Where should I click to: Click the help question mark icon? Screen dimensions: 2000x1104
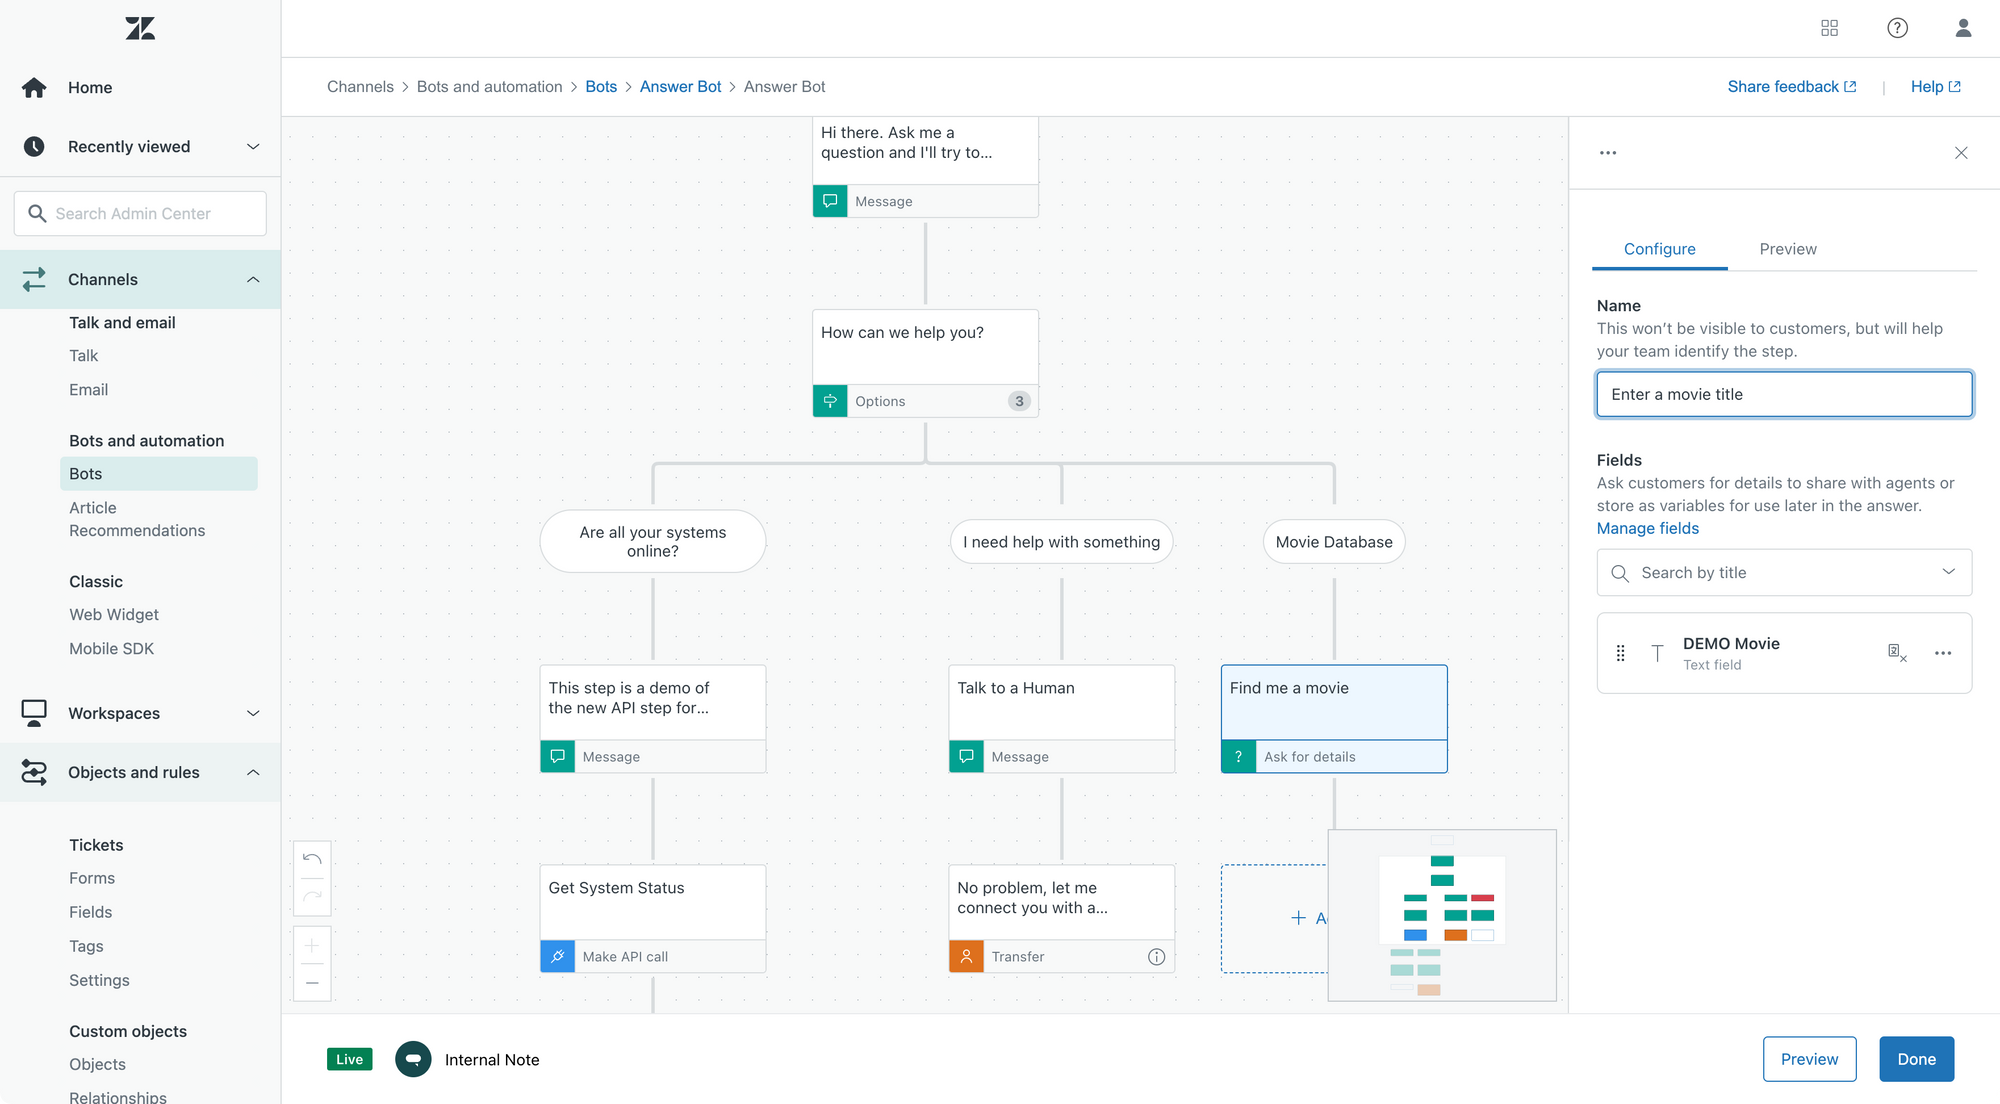(1897, 28)
